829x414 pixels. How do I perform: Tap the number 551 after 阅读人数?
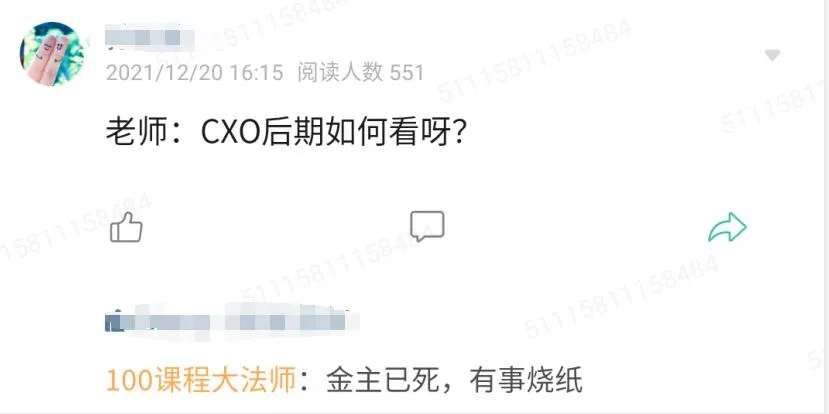407,73
